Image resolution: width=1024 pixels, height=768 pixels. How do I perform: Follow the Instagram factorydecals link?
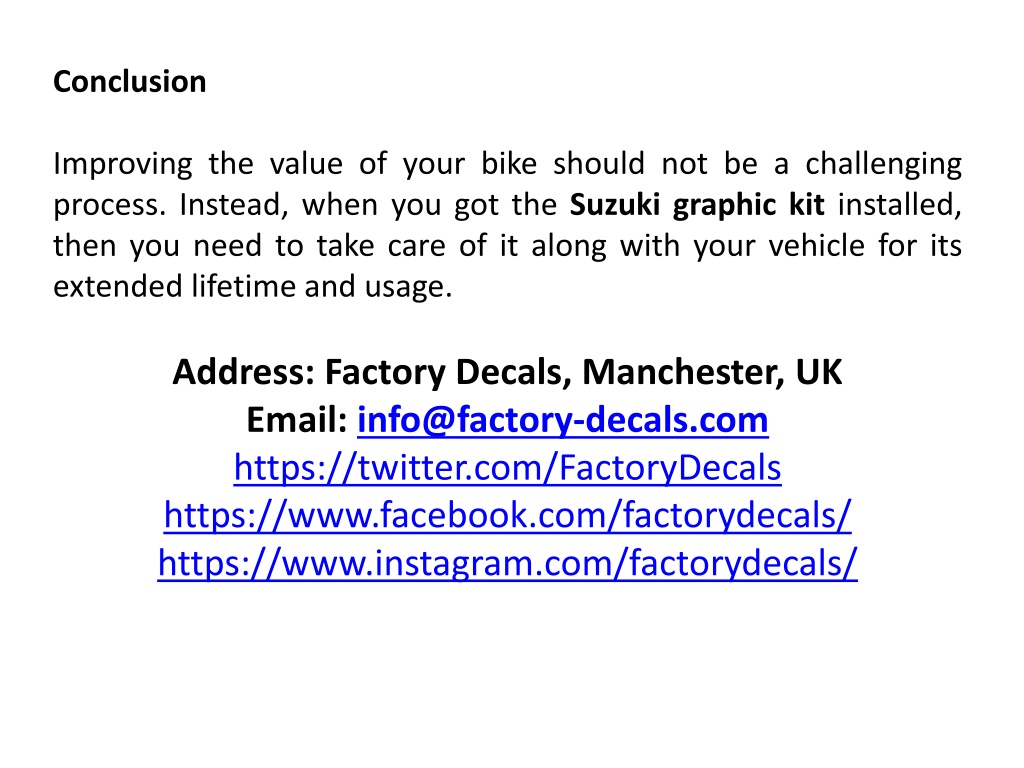coord(507,563)
